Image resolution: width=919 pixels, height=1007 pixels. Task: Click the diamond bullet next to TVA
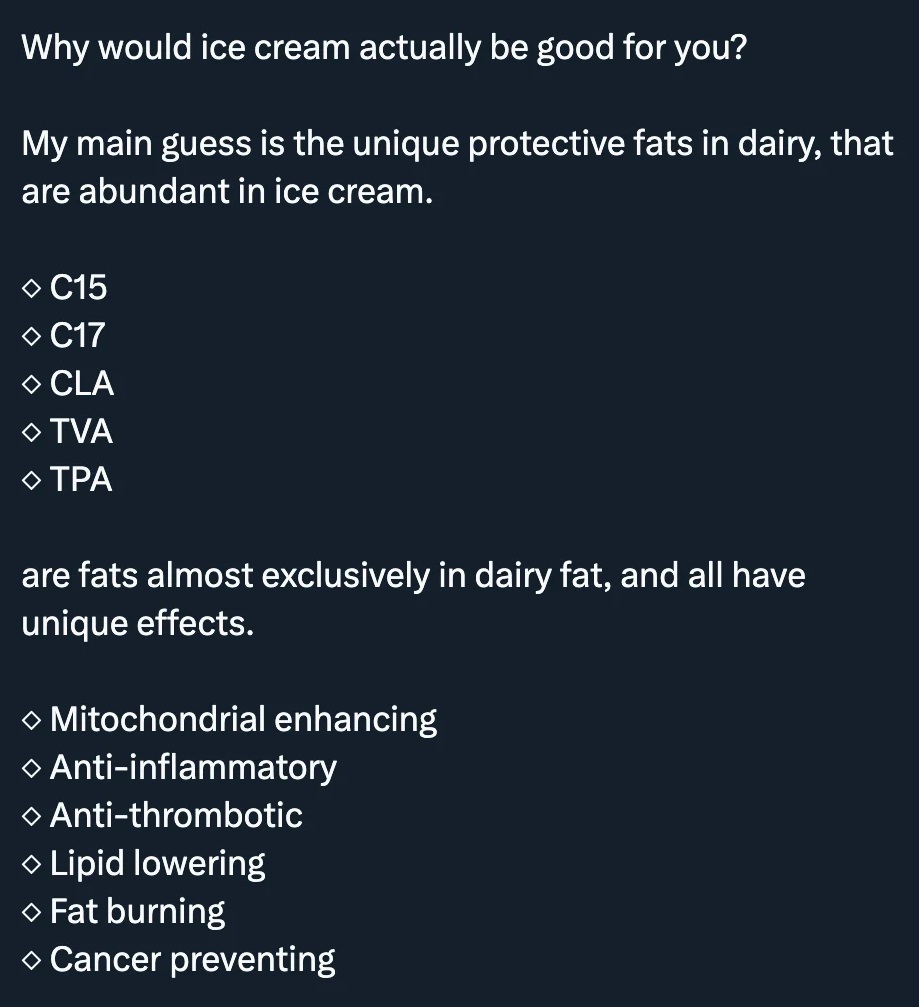(x=32, y=433)
